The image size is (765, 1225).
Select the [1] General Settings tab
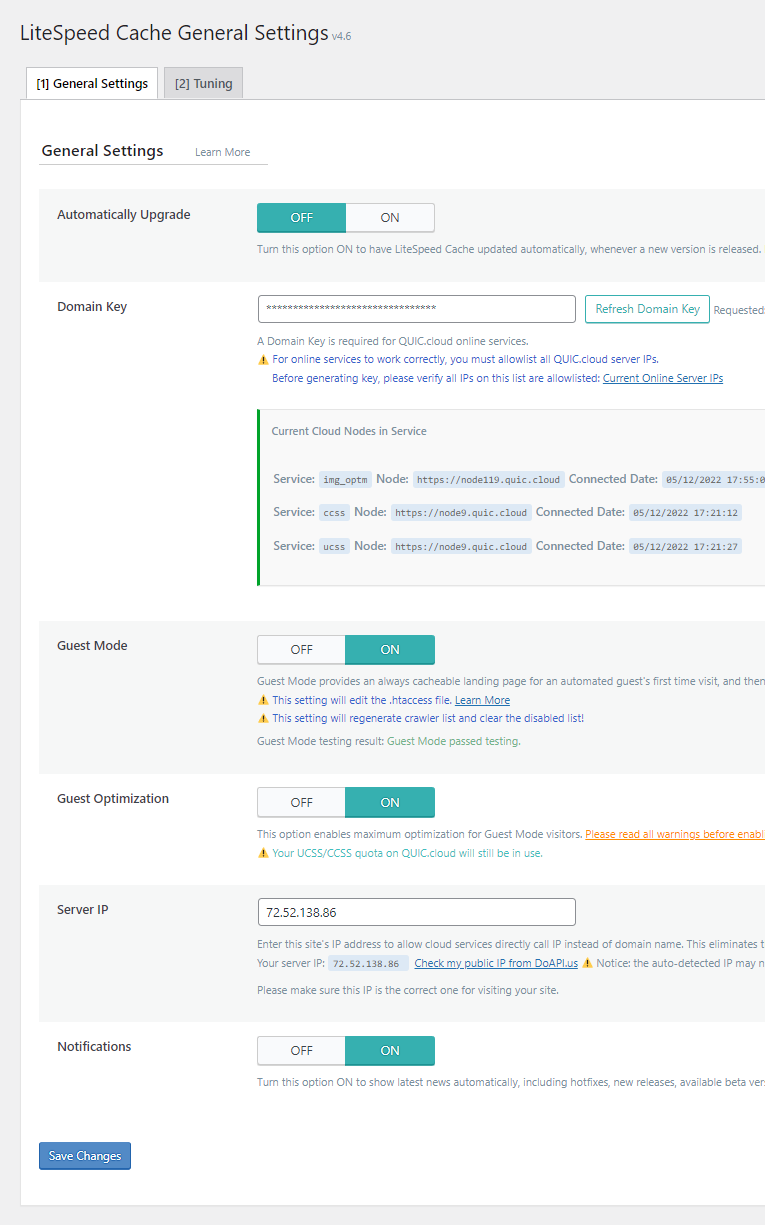pyautogui.click(x=92, y=84)
